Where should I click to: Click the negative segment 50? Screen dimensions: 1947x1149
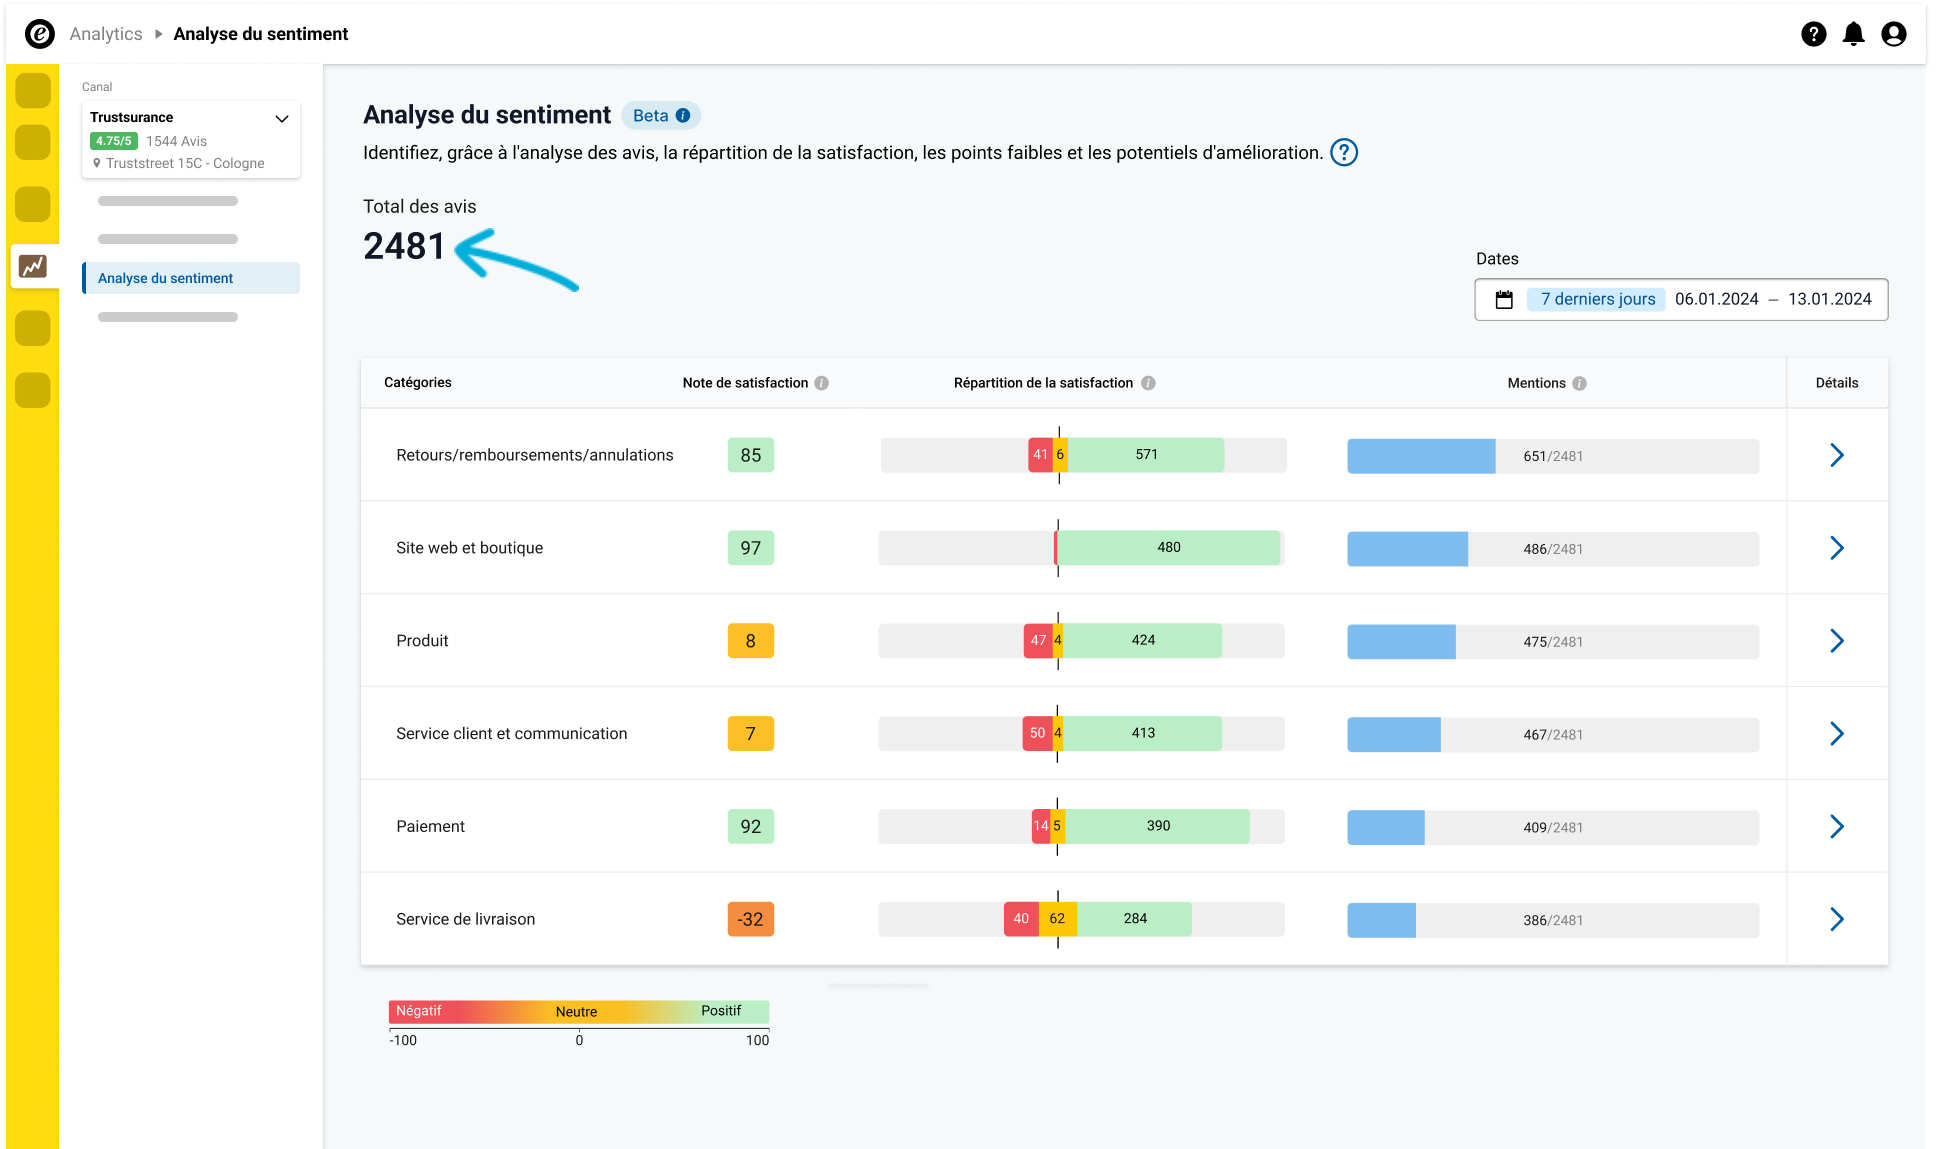(1037, 733)
